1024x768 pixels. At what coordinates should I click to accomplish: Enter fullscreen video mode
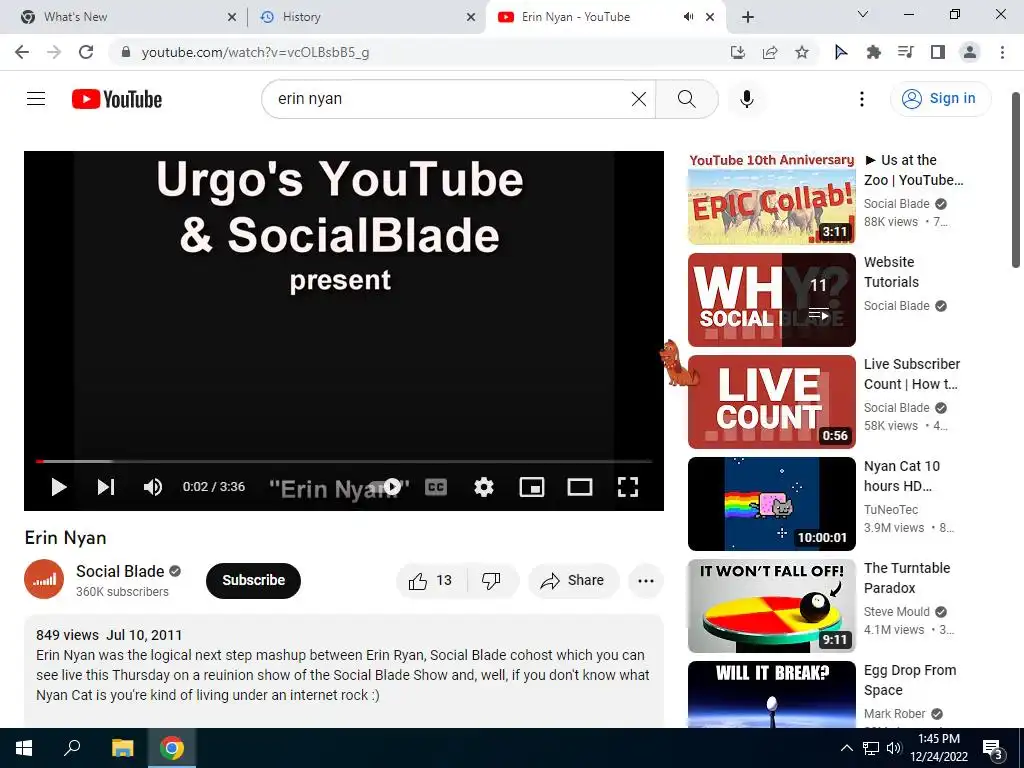click(628, 487)
